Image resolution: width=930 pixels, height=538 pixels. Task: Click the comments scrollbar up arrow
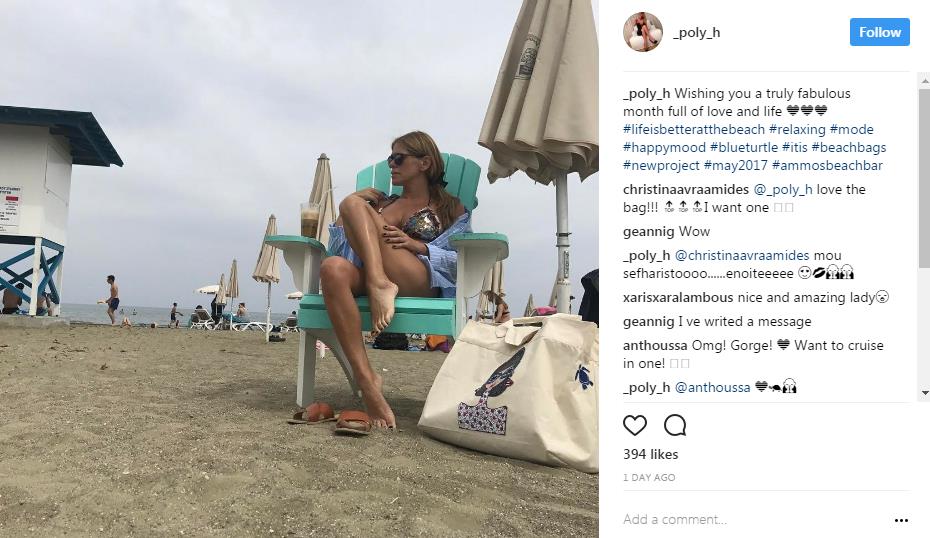click(925, 79)
